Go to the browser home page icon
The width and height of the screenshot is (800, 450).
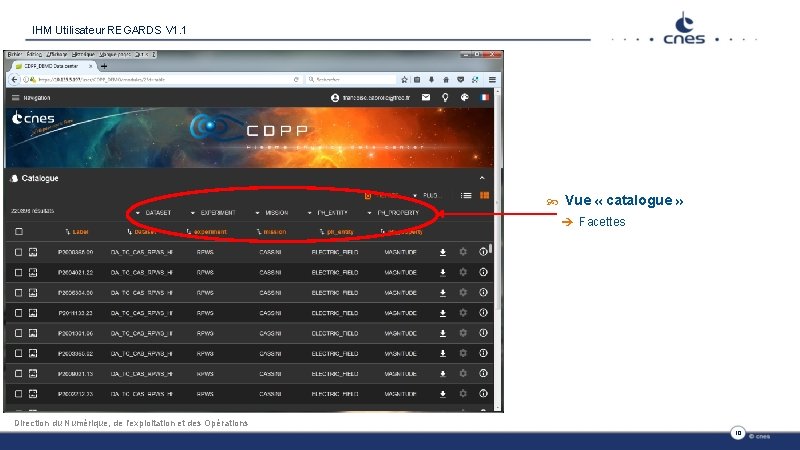[x=446, y=80]
